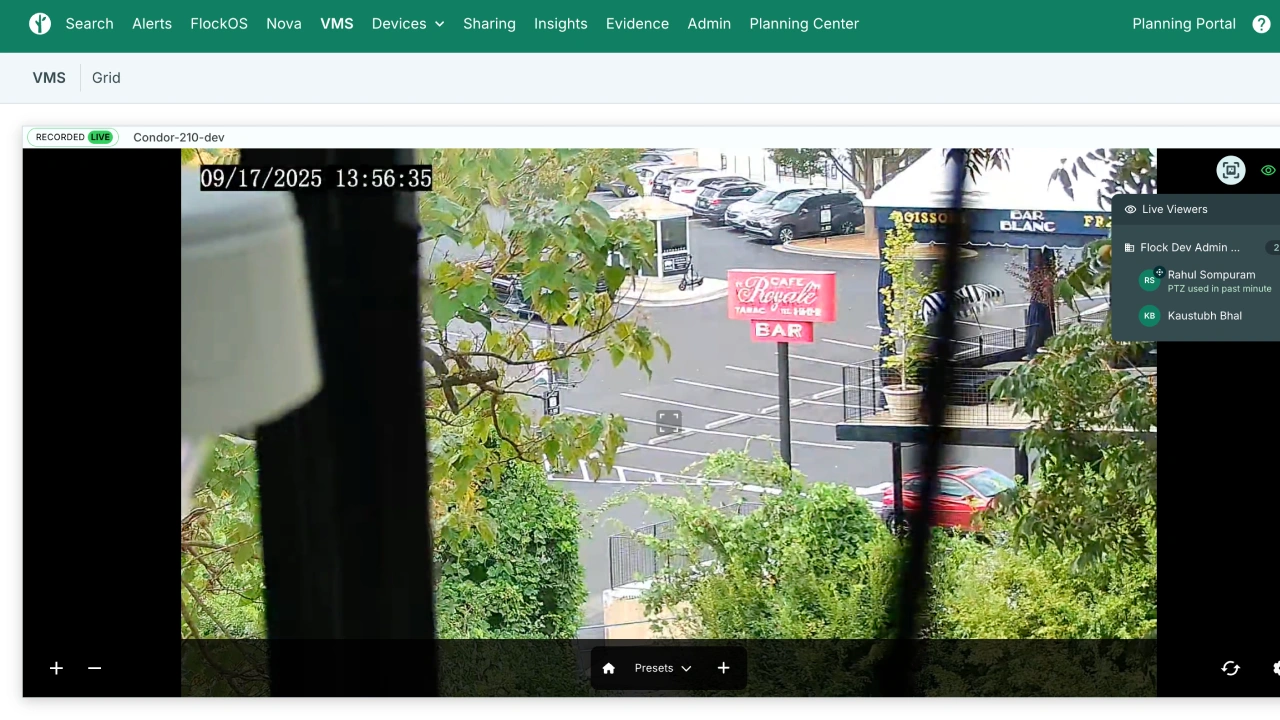Click the center fullscreen frame icon
1280x720 pixels.
coord(669,422)
